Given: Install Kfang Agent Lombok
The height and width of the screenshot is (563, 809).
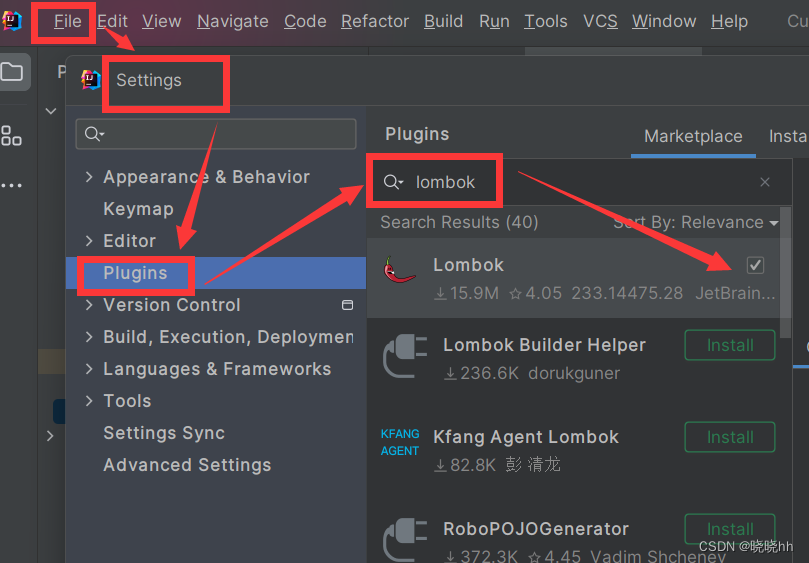Looking at the screenshot, I should pyautogui.click(x=730, y=437).
